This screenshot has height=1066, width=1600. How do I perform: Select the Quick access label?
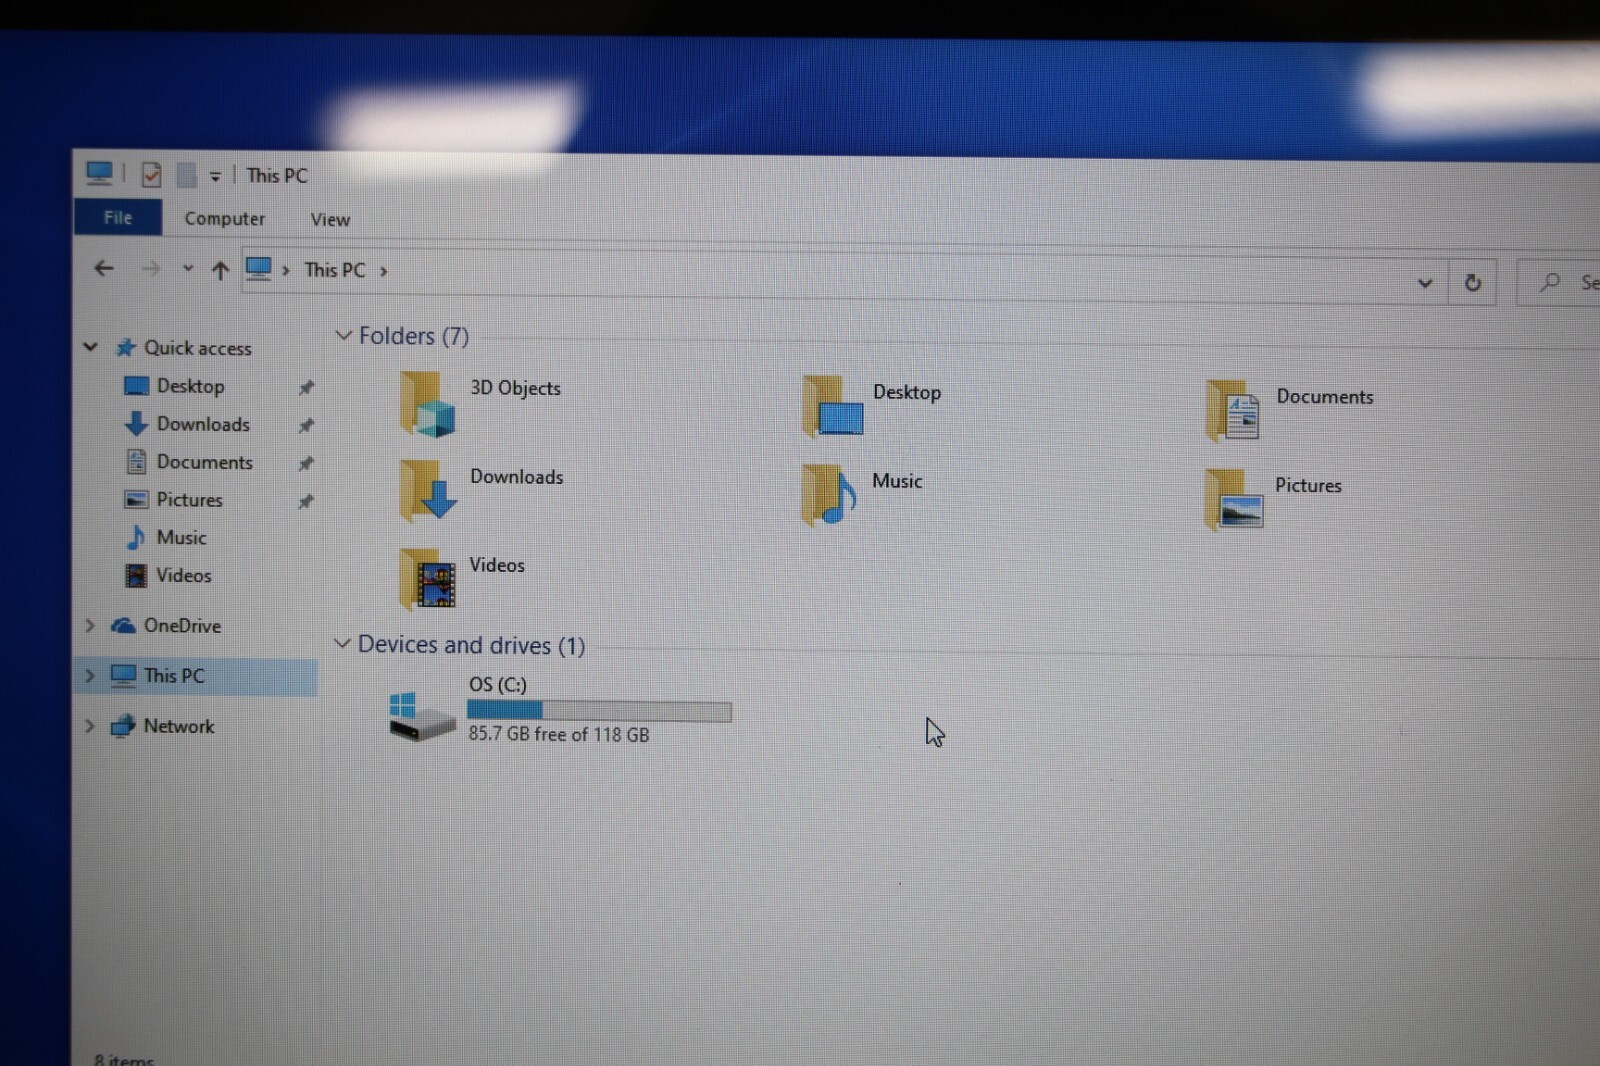coord(198,348)
